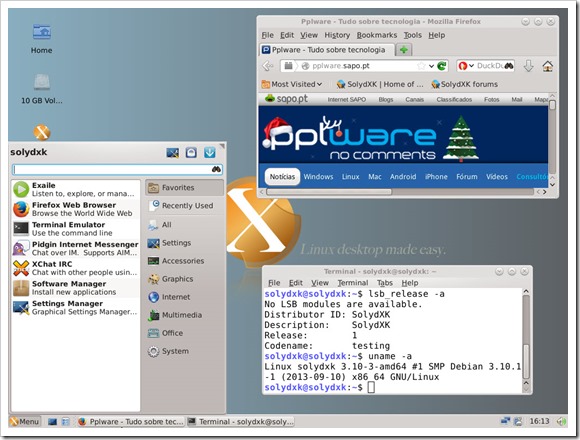
Task: Open the Linux section on Pplware
Action: coord(350,177)
